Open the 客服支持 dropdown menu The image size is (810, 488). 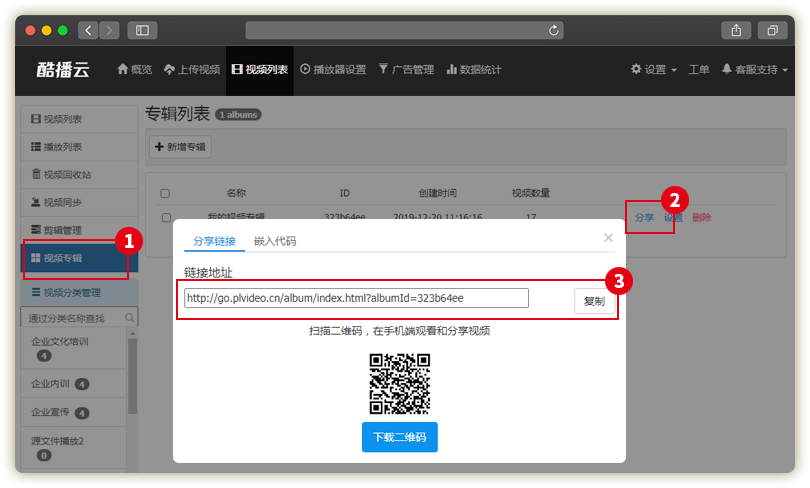point(754,70)
